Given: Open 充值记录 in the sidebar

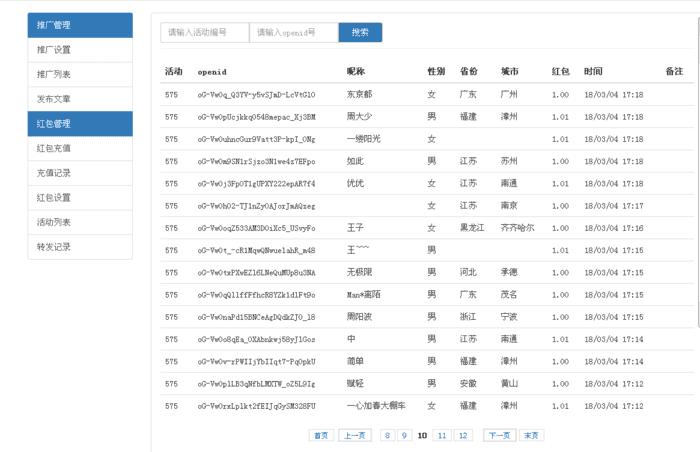Looking at the screenshot, I should 80,173.
